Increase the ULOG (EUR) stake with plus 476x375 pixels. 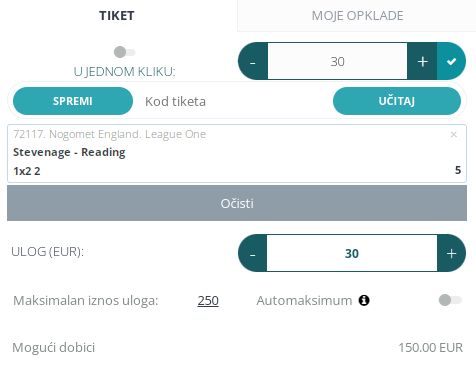pyautogui.click(x=451, y=253)
